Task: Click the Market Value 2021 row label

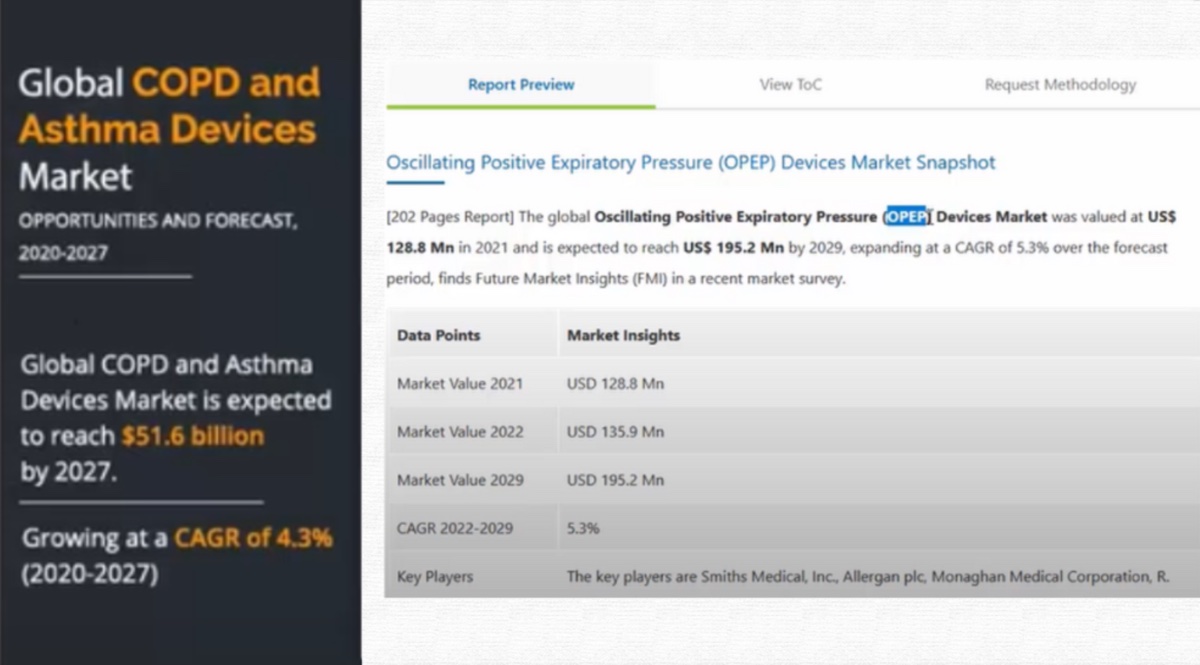Action: pos(460,384)
